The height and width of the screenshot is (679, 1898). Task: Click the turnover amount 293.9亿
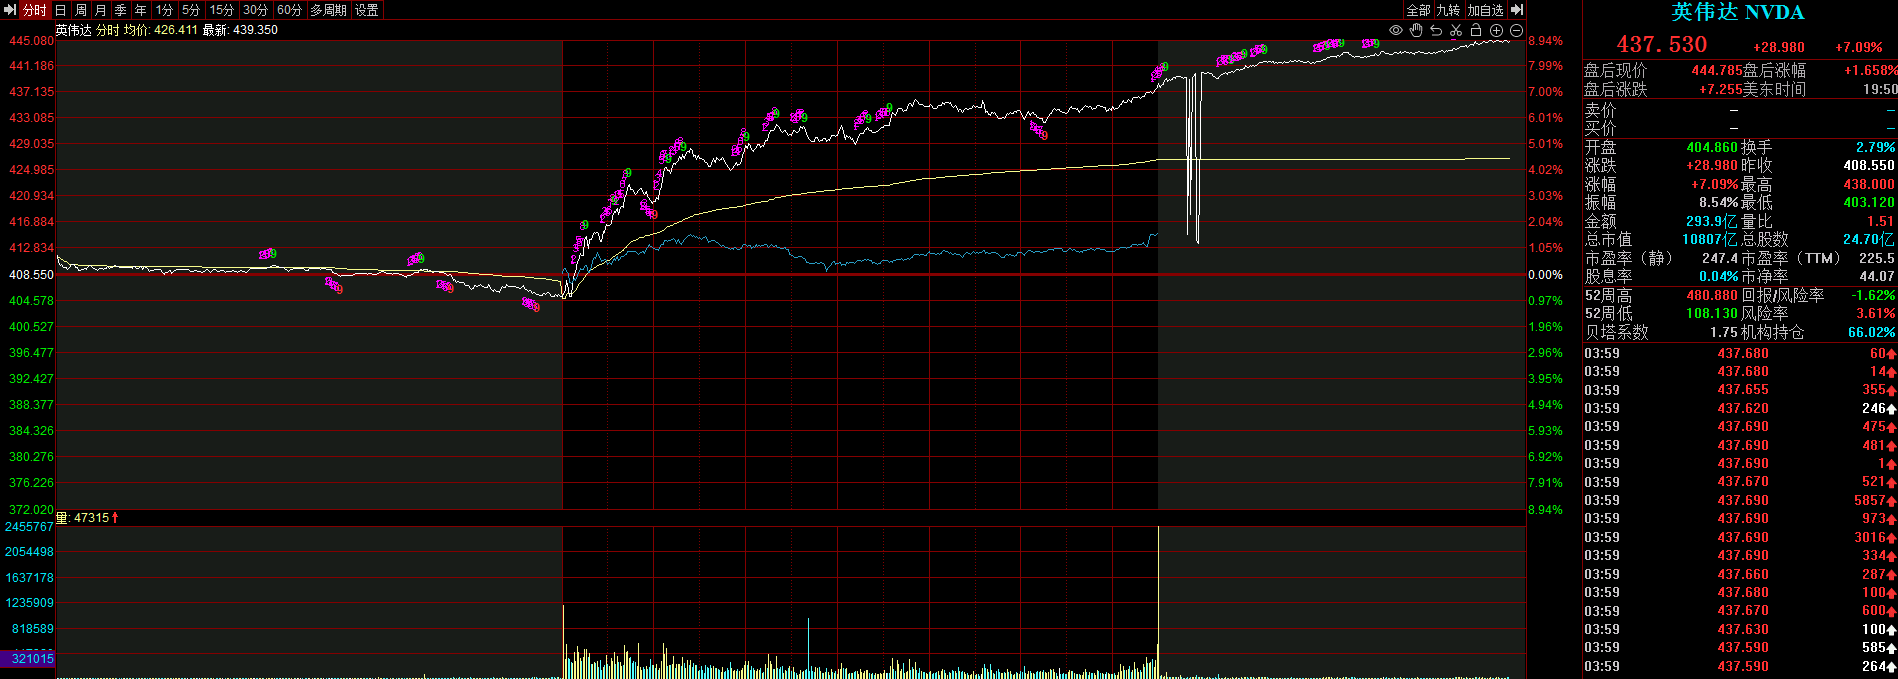point(1712,221)
